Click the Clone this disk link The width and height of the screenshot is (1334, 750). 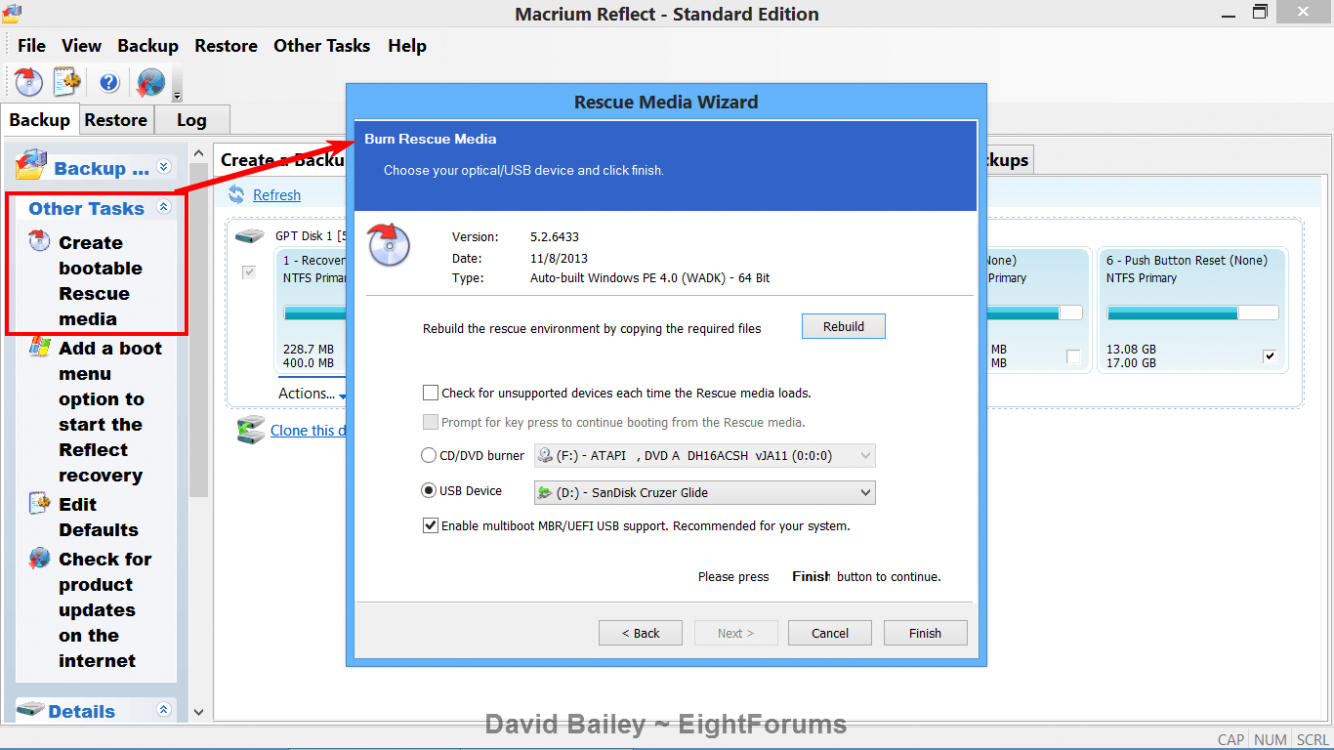coord(308,430)
